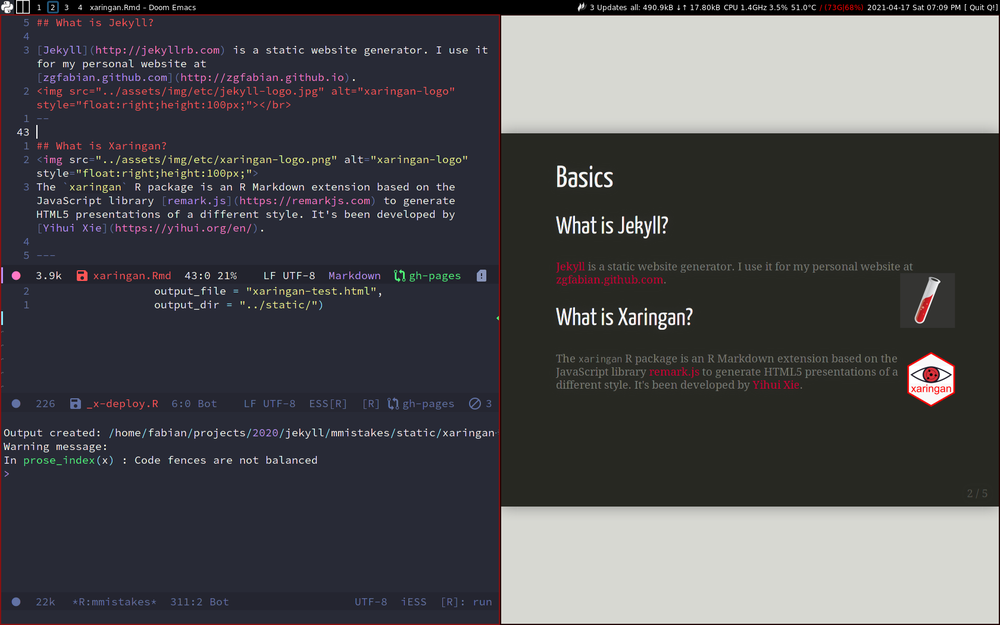Click the red disk usage 73G|68% indicator
This screenshot has height=625, width=1000.
pyautogui.click(x=841, y=7)
